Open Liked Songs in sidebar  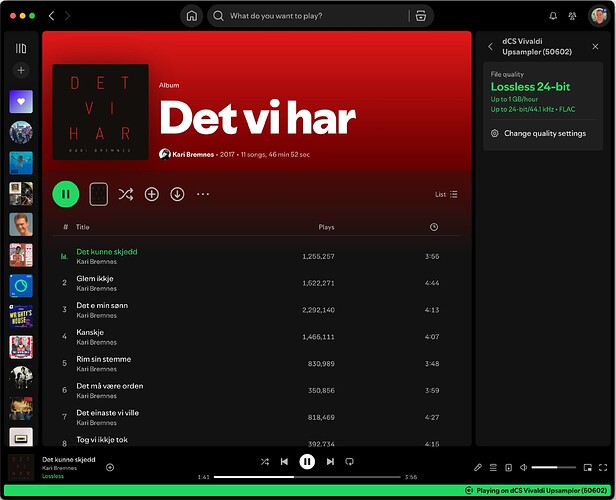coord(21,101)
